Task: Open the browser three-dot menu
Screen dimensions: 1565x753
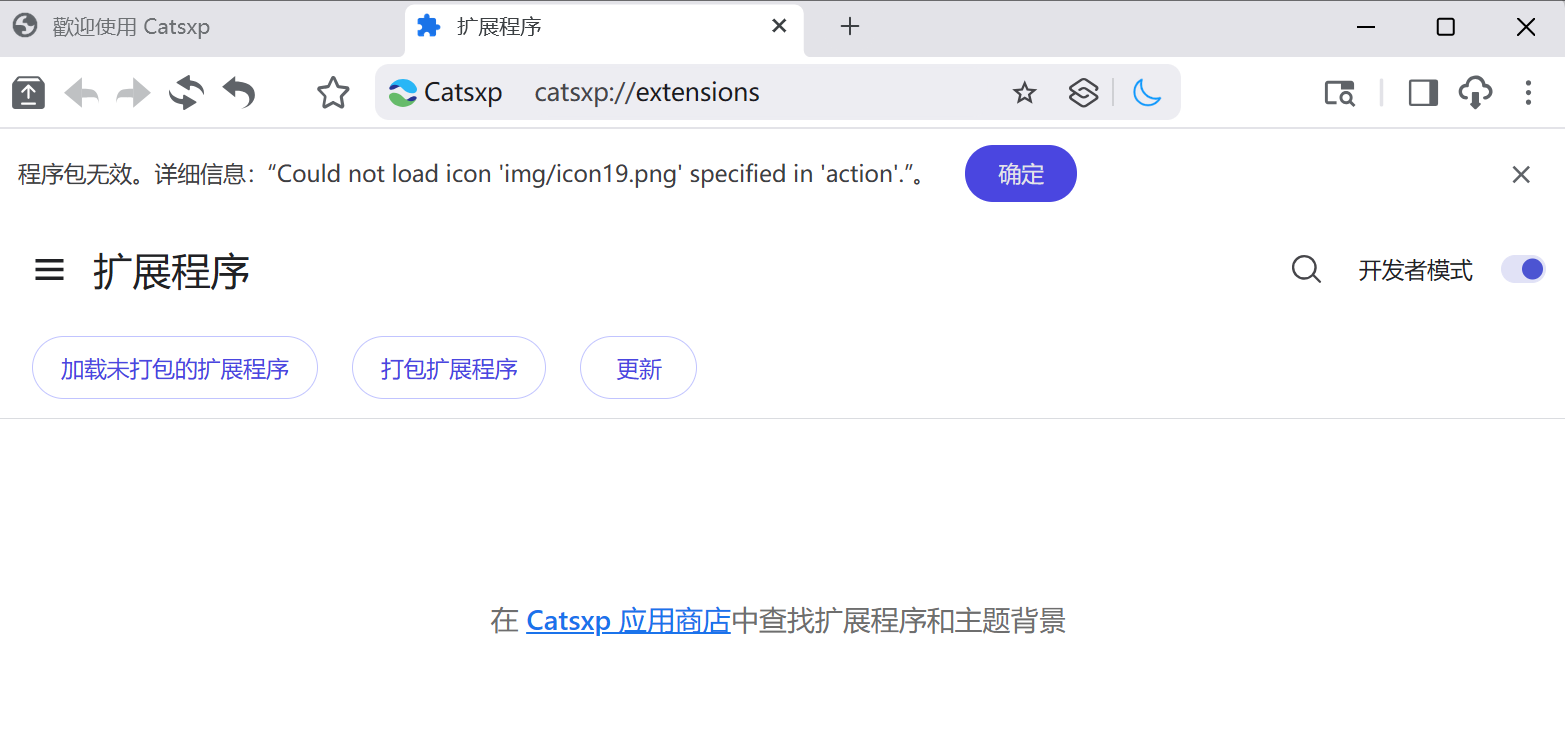Action: click(1528, 93)
